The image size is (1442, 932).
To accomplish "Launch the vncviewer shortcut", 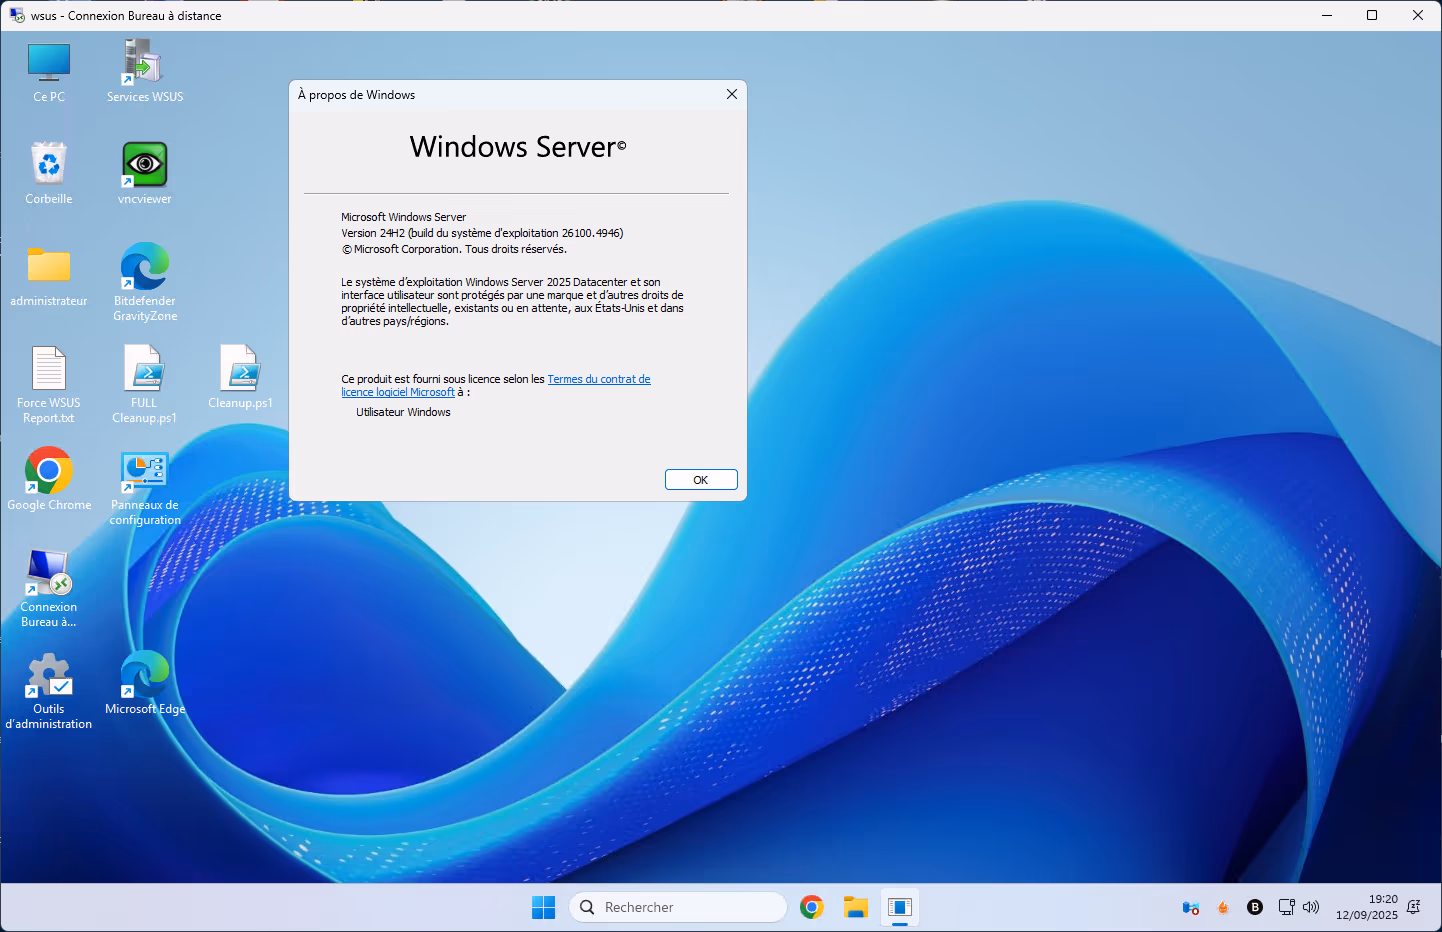I will click(145, 174).
